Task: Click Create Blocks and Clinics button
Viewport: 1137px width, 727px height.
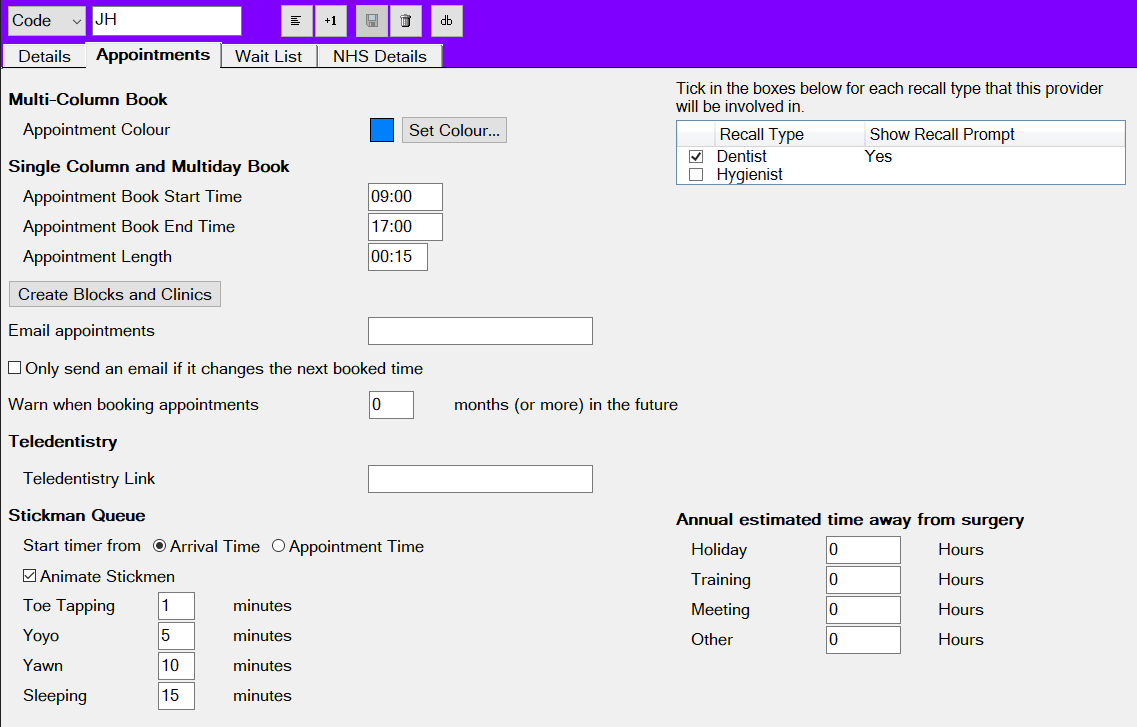Action: pyautogui.click(x=115, y=294)
